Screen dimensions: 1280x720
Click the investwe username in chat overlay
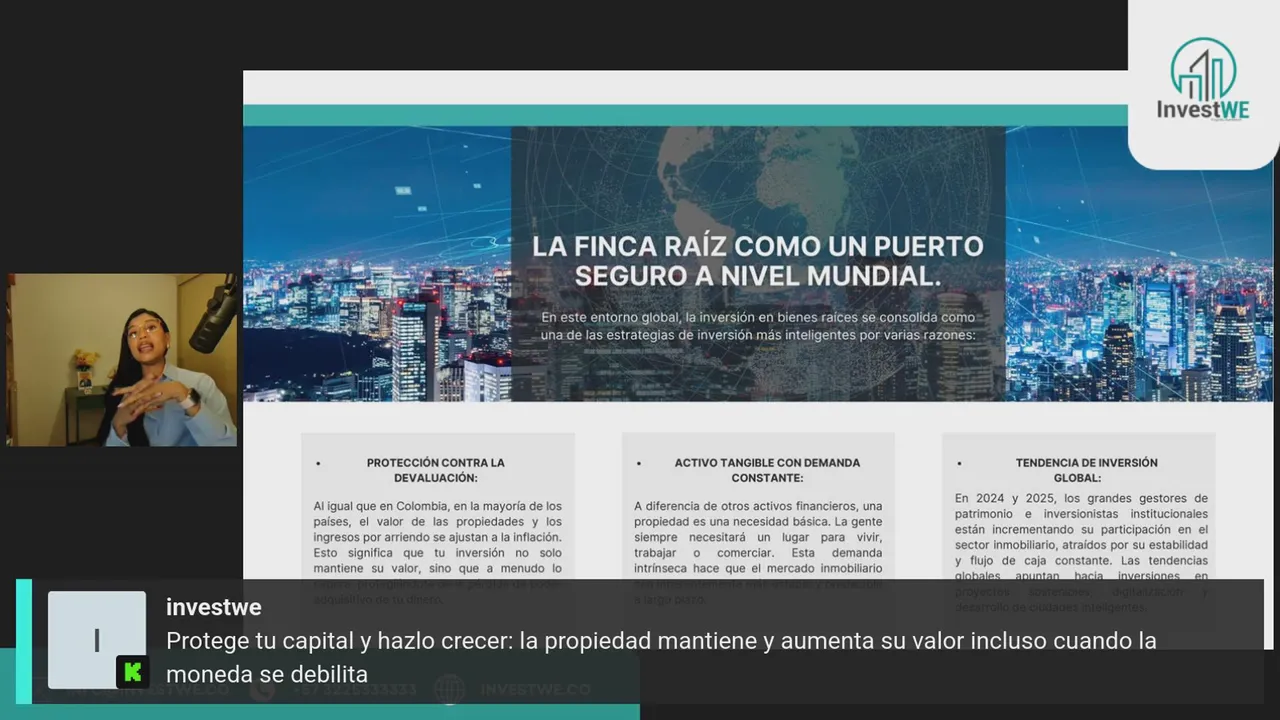coord(214,607)
